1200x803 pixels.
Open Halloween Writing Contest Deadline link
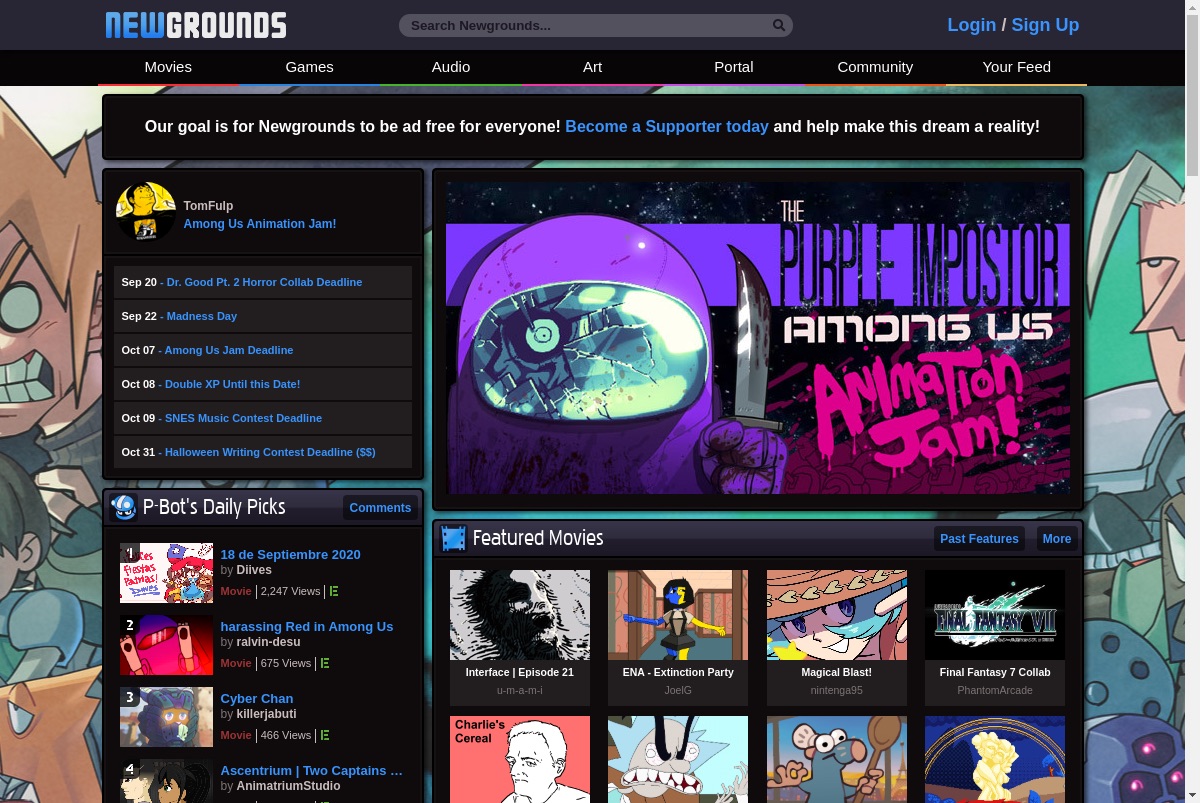coord(270,452)
